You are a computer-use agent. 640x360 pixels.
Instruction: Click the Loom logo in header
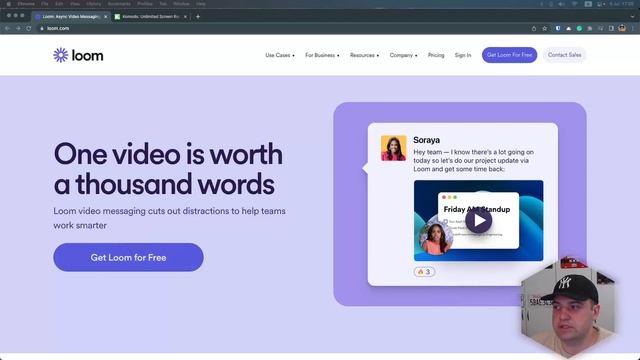click(78, 55)
